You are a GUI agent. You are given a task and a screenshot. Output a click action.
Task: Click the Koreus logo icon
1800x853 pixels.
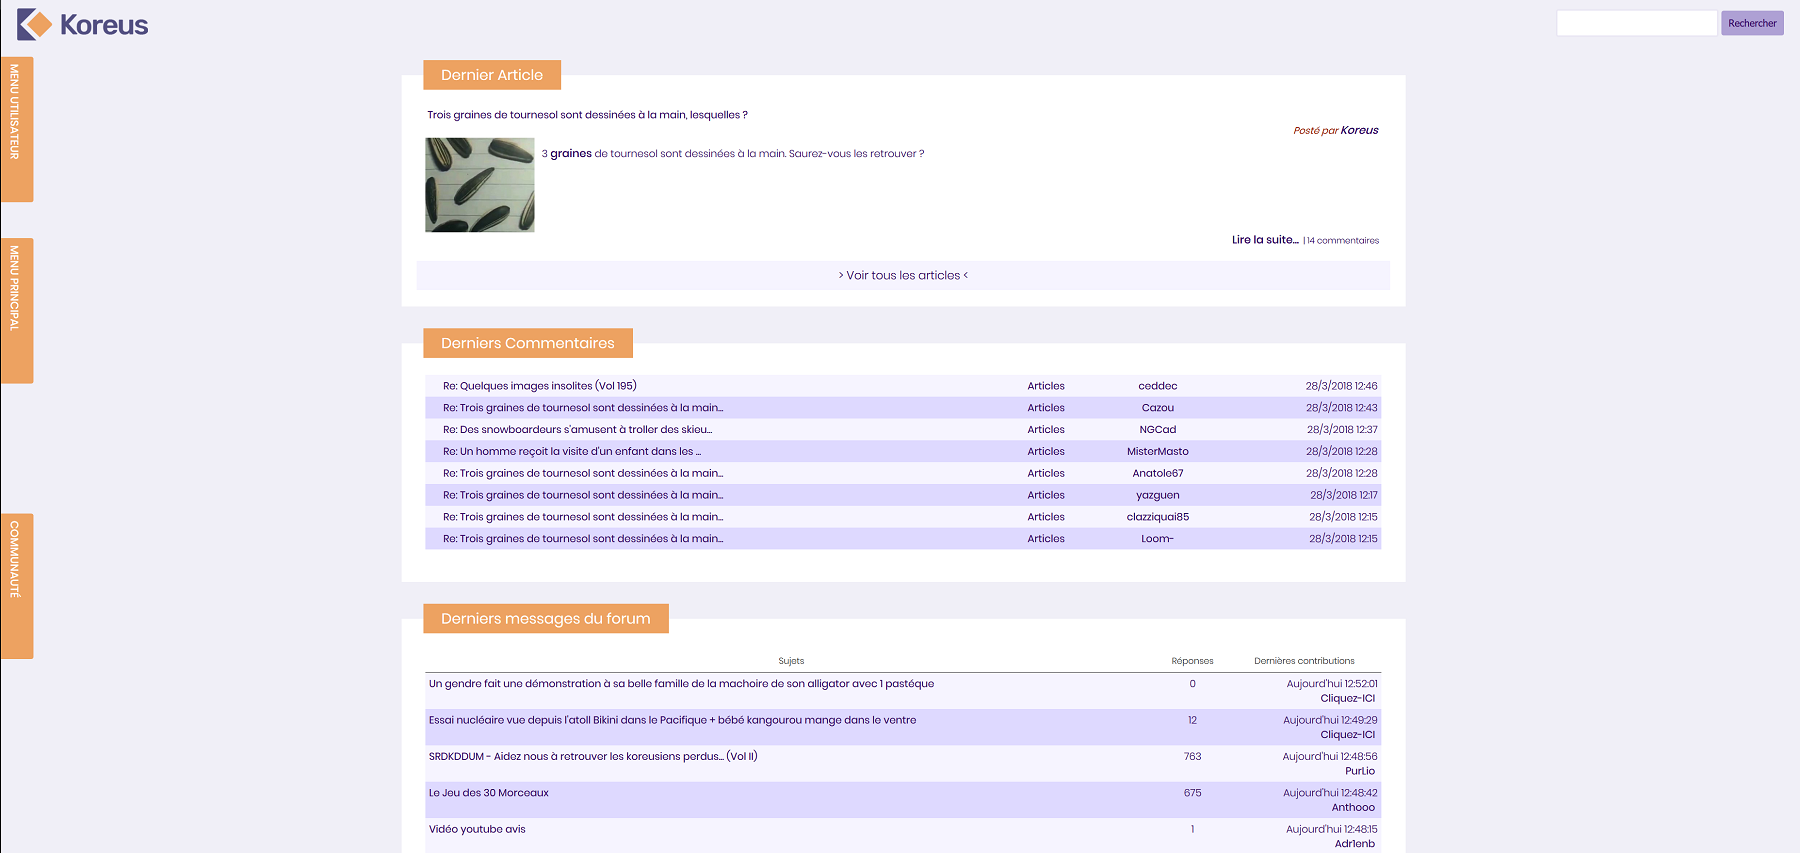click(x=34, y=24)
